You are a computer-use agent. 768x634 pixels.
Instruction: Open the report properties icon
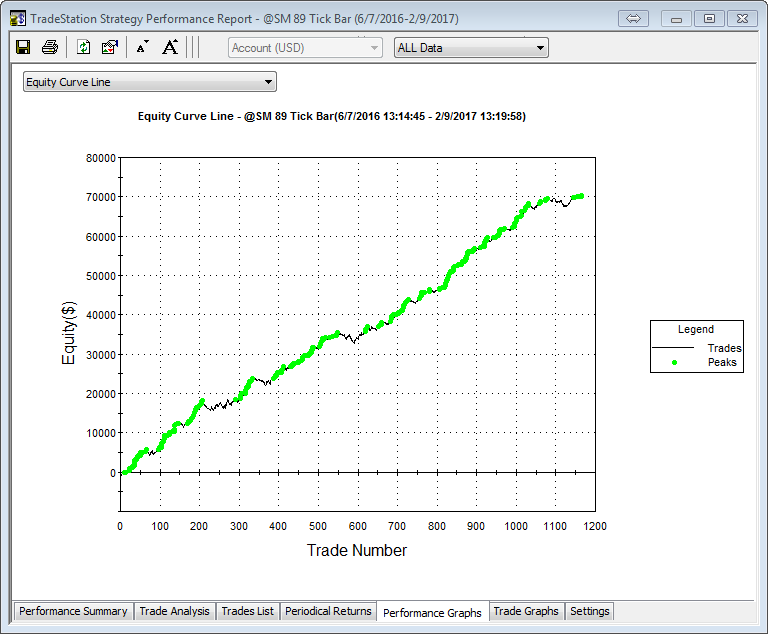coord(110,47)
